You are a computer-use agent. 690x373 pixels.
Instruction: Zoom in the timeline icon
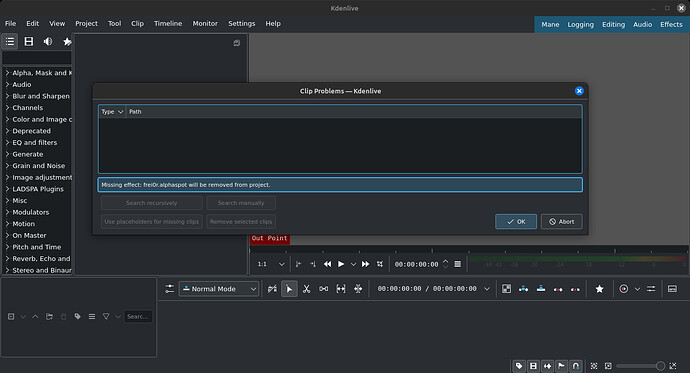(x=673, y=366)
